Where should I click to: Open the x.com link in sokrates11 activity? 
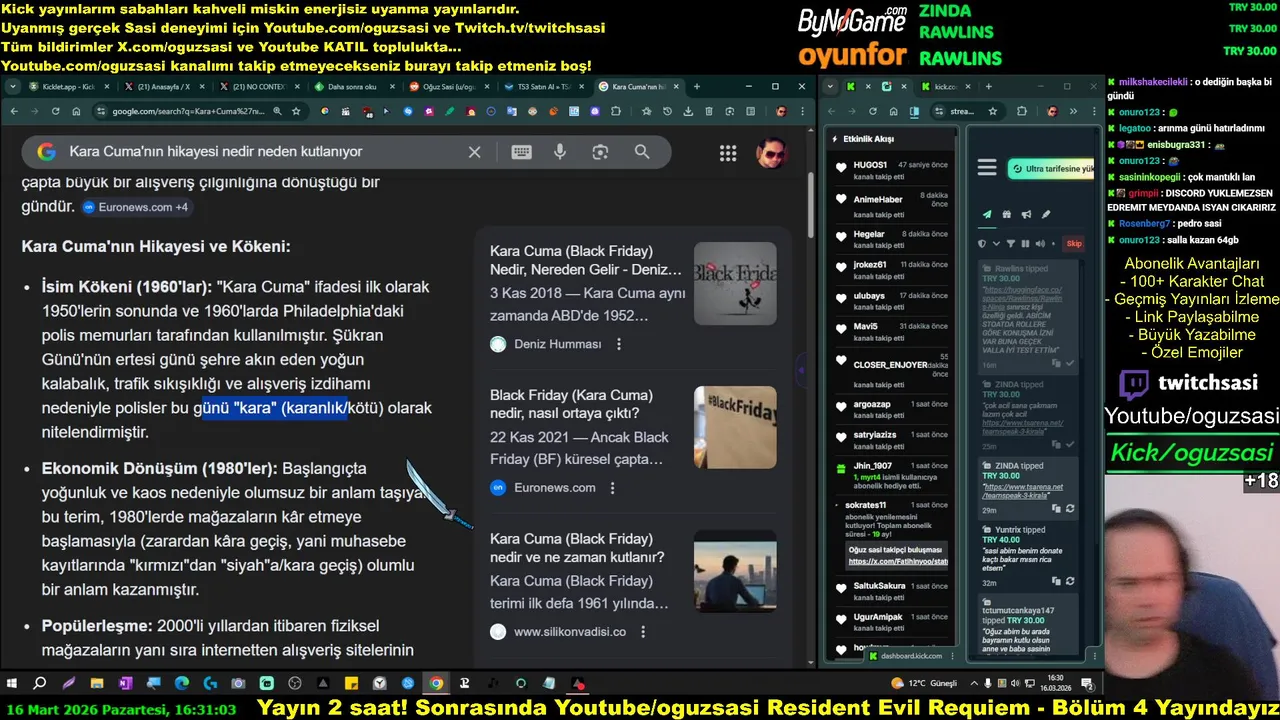(x=897, y=562)
